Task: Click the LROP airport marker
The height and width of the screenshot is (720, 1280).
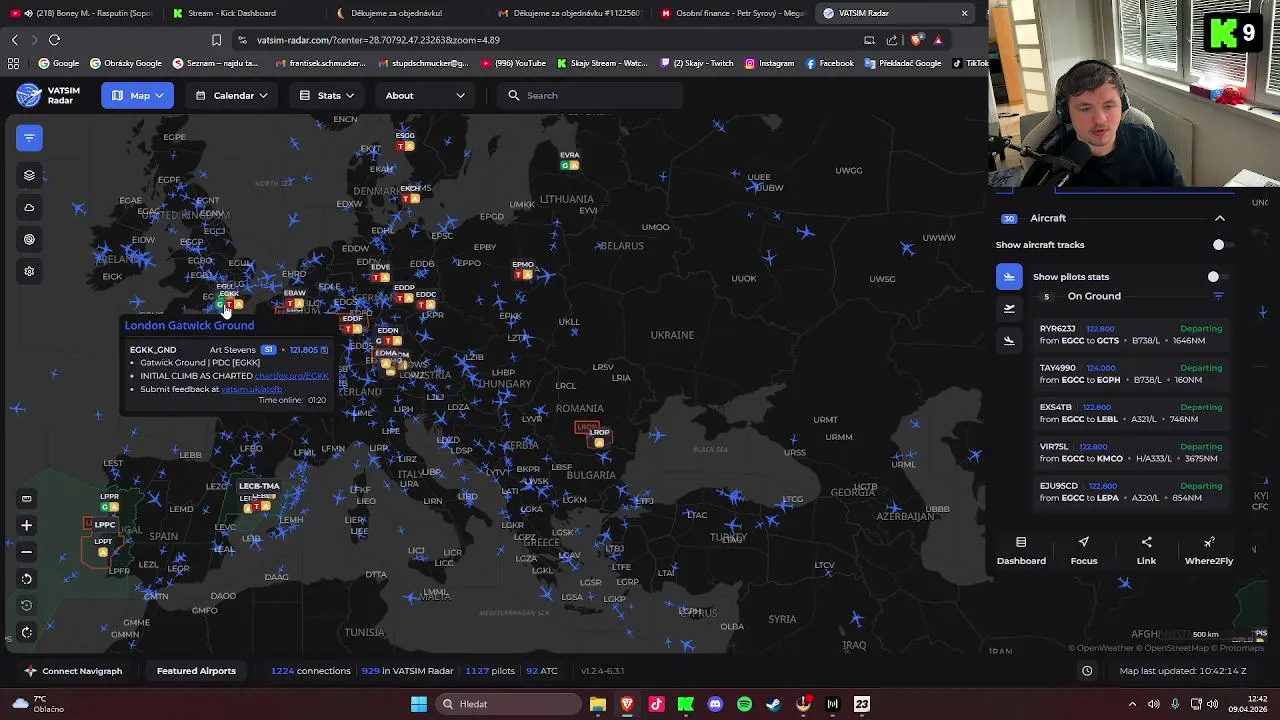Action: click(x=598, y=437)
